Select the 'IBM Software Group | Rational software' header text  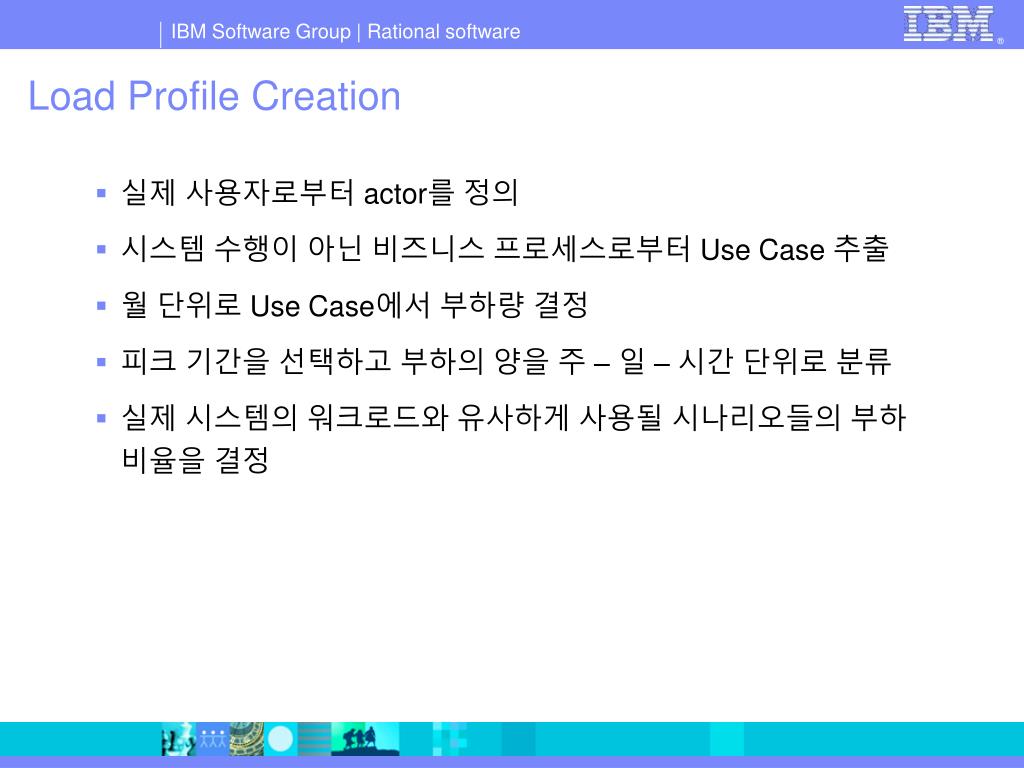345,31
